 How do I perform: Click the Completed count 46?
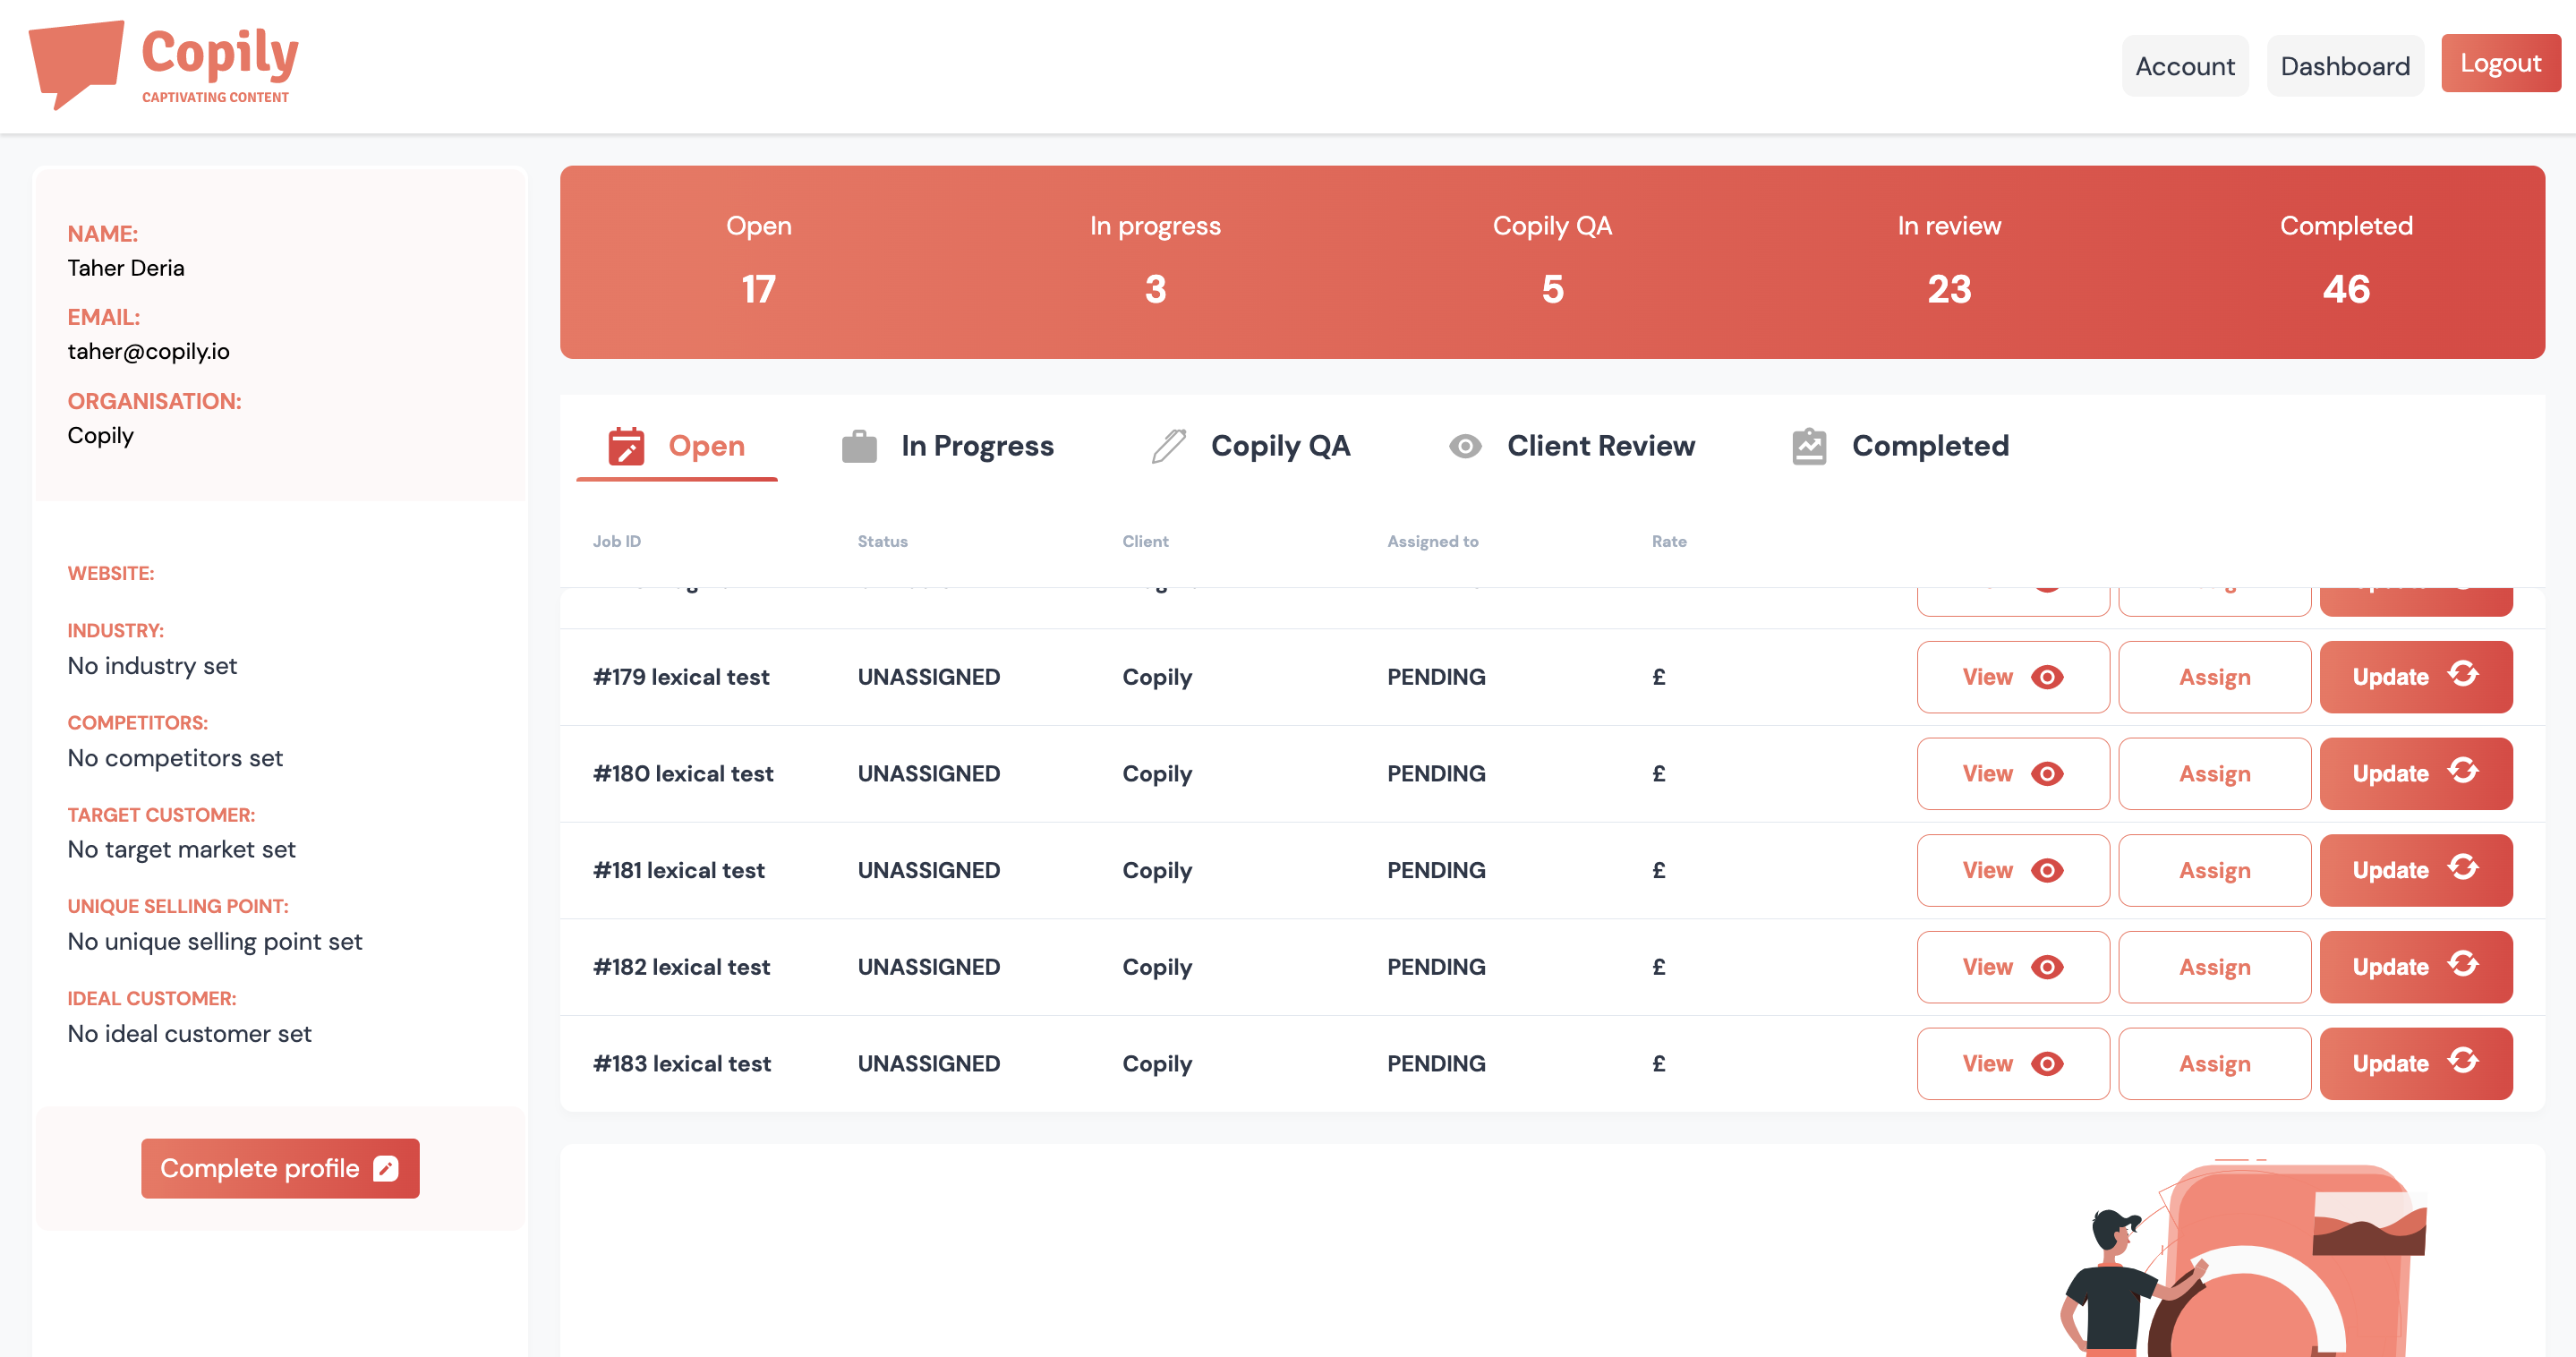[x=2346, y=289]
